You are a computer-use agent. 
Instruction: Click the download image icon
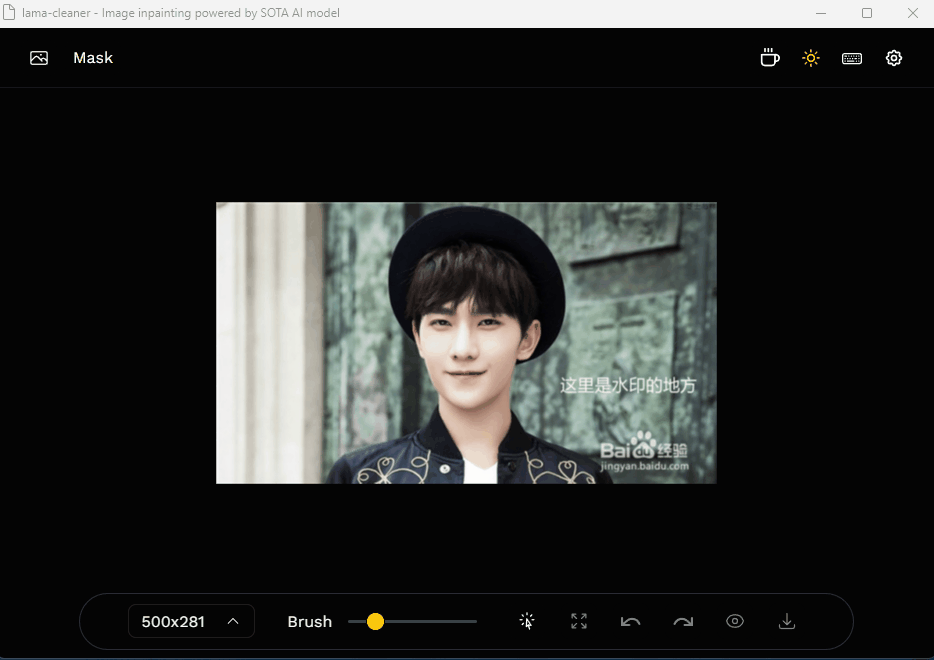click(x=787, y=621)
